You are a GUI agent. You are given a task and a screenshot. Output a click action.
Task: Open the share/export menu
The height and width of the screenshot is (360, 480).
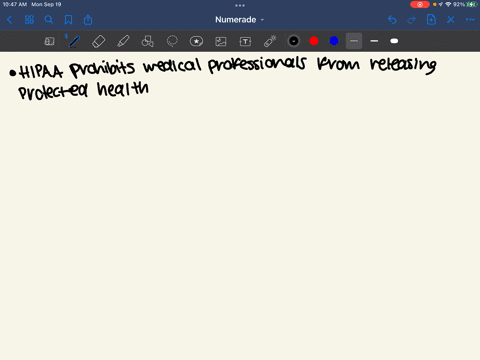click(88, 20)
